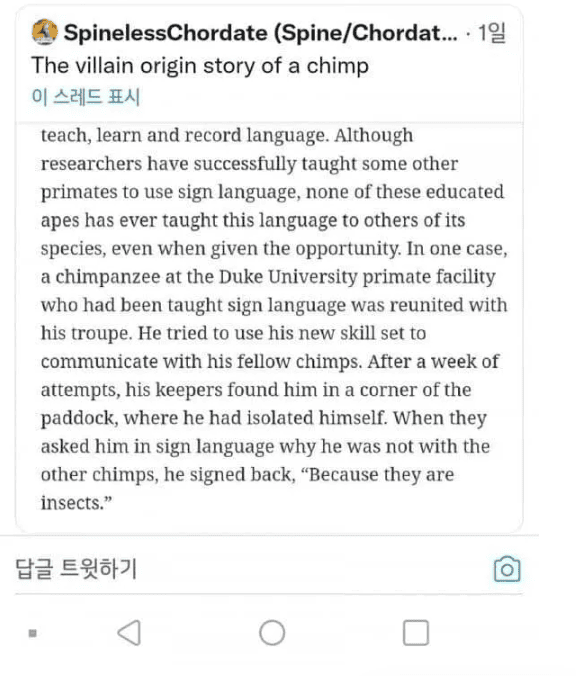
Task: Tap the Android back triangle button
Action: coord(129,632)
